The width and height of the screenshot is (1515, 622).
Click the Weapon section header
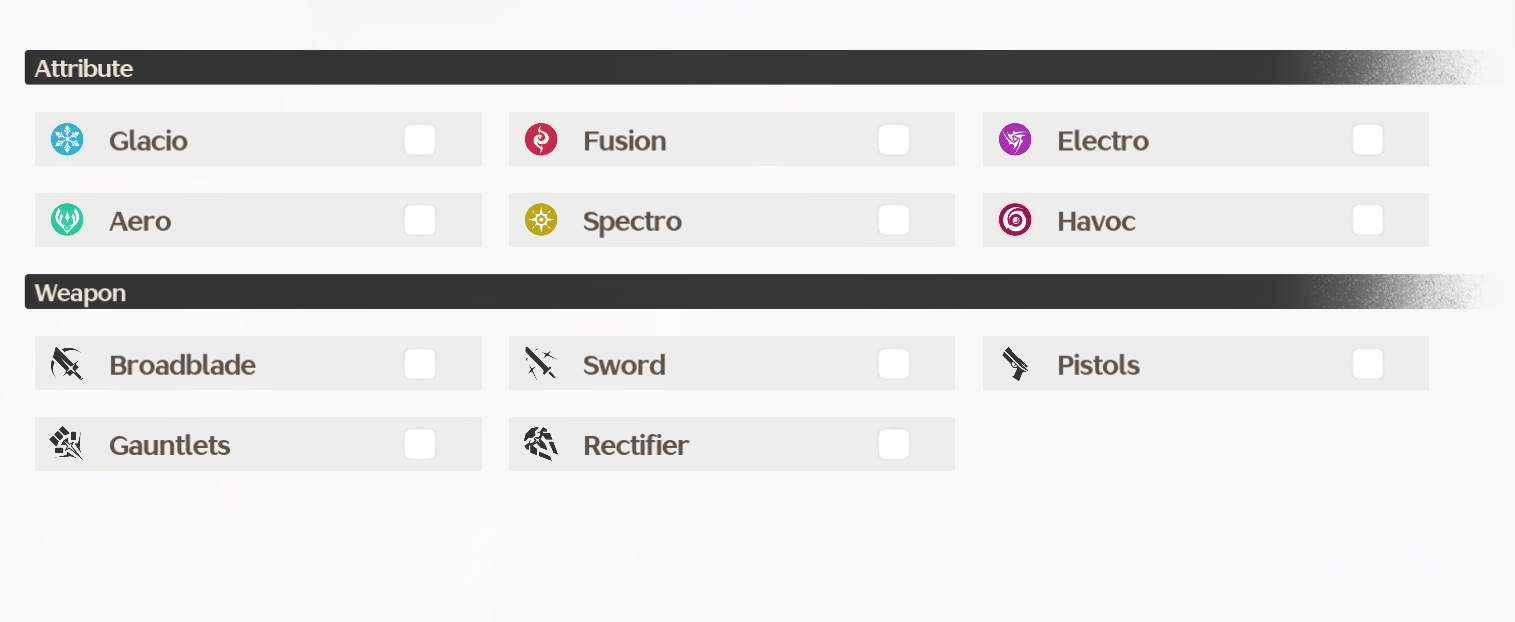click(80, 293)
